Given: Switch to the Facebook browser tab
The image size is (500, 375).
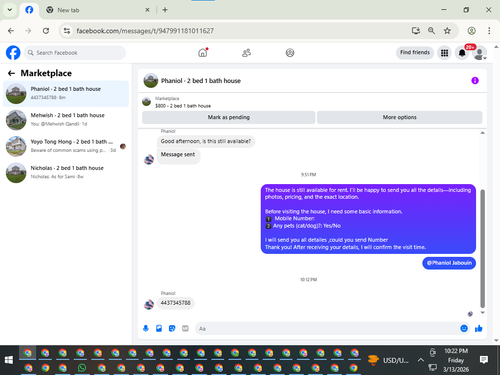Looking at the screenshot, I should (29, 10).
